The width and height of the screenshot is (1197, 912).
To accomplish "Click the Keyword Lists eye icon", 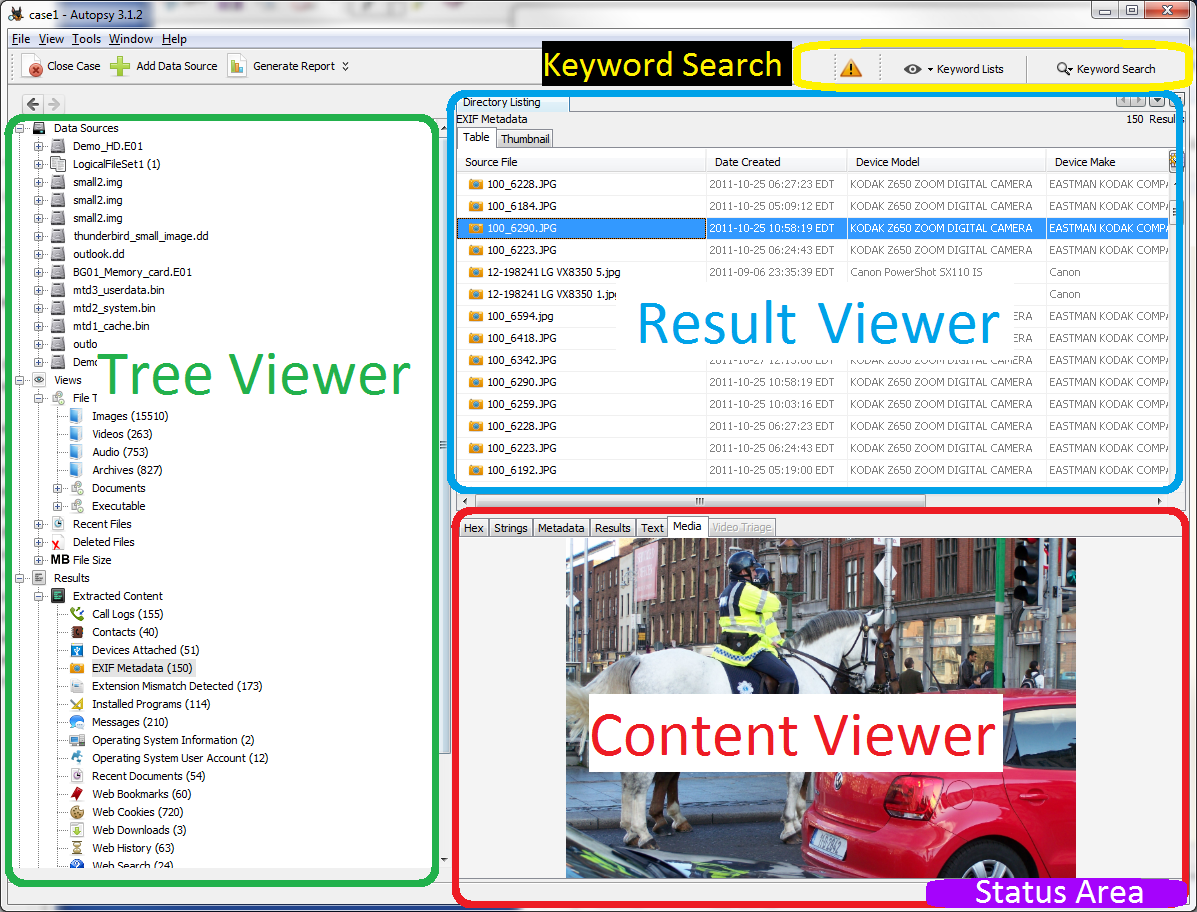I will (x=911, y=69).
